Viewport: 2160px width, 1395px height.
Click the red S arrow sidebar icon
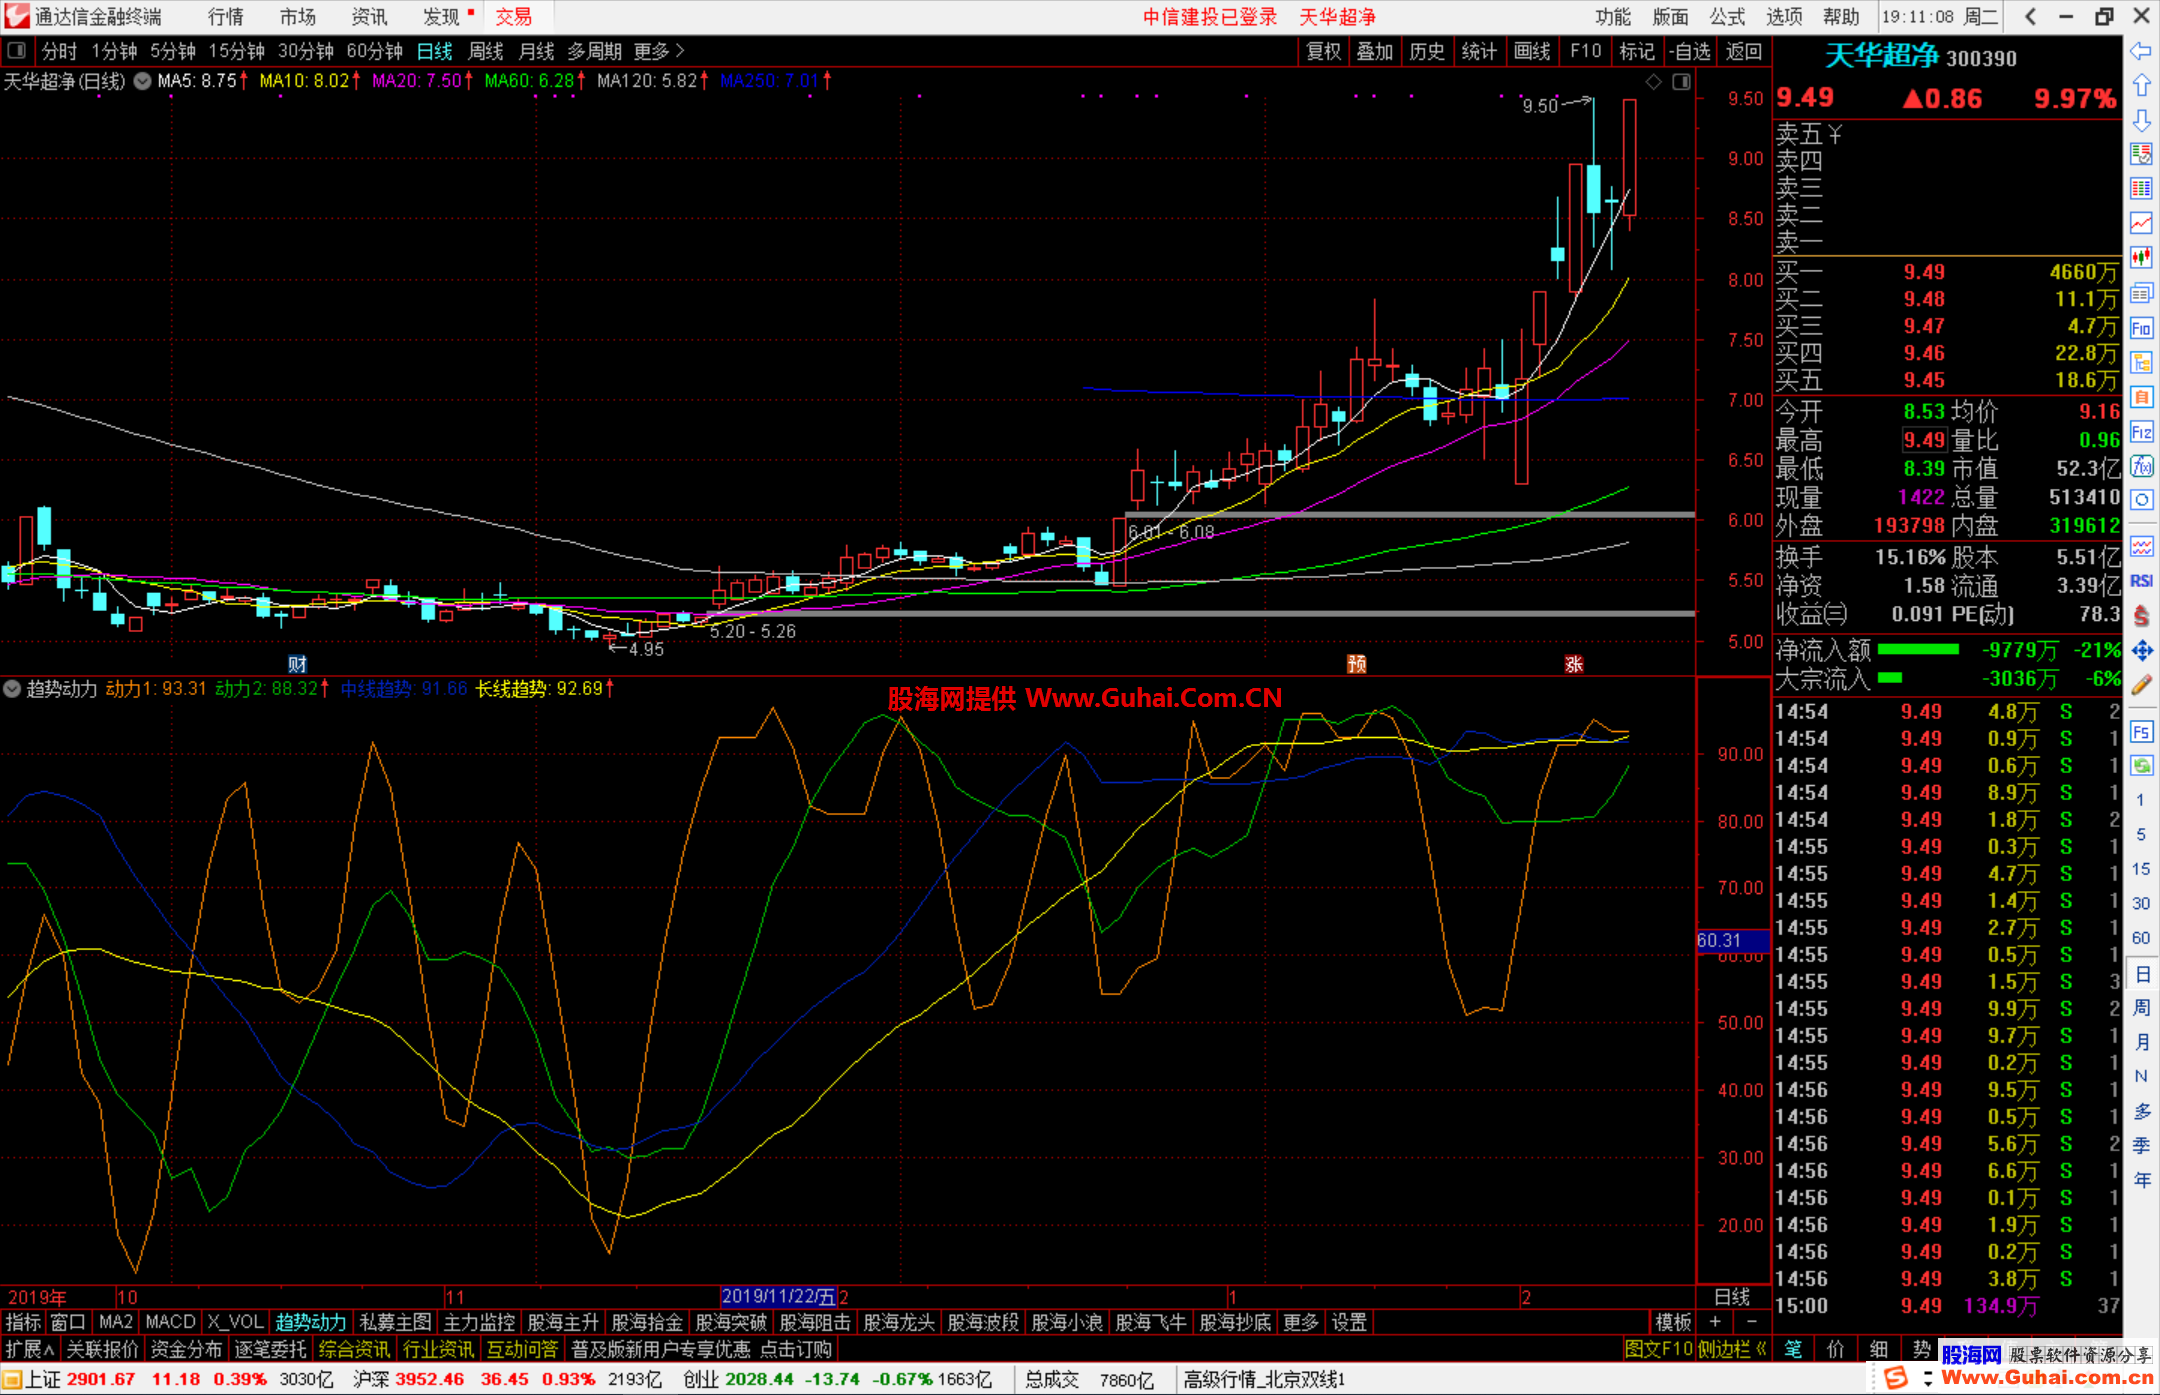[2141, 616]
